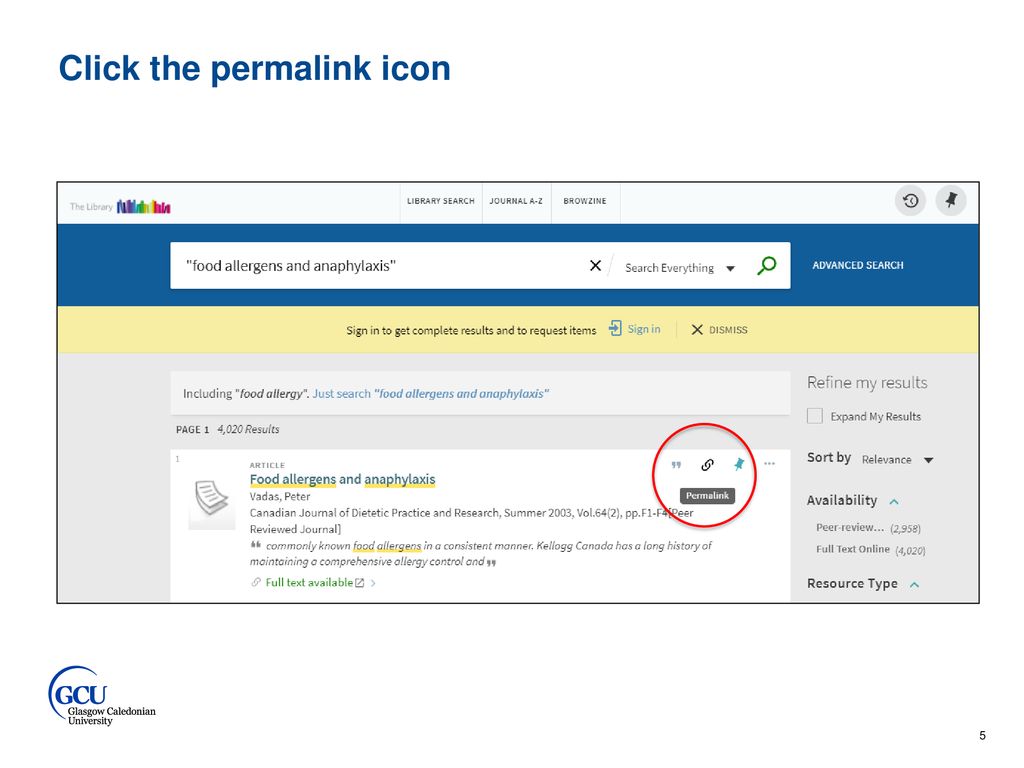Click the Sign in link
Screen dimensions: 1024x768
(x=643, y=329)
